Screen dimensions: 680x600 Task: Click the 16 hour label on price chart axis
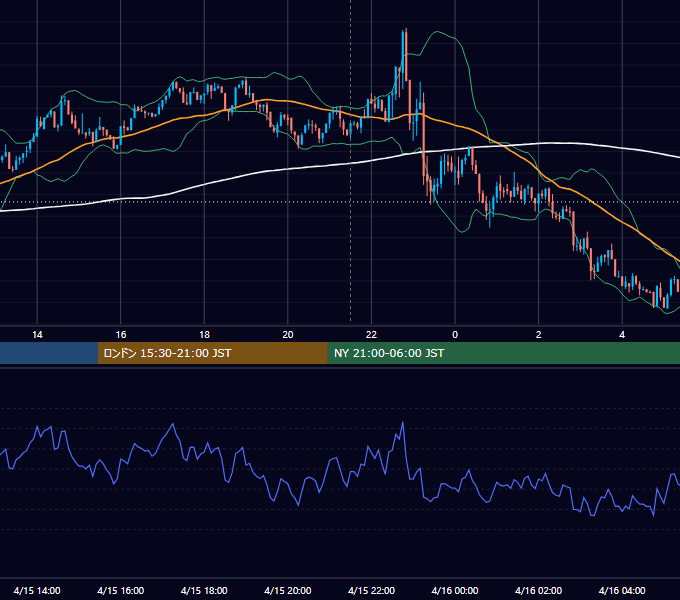[x=121, y=335]
